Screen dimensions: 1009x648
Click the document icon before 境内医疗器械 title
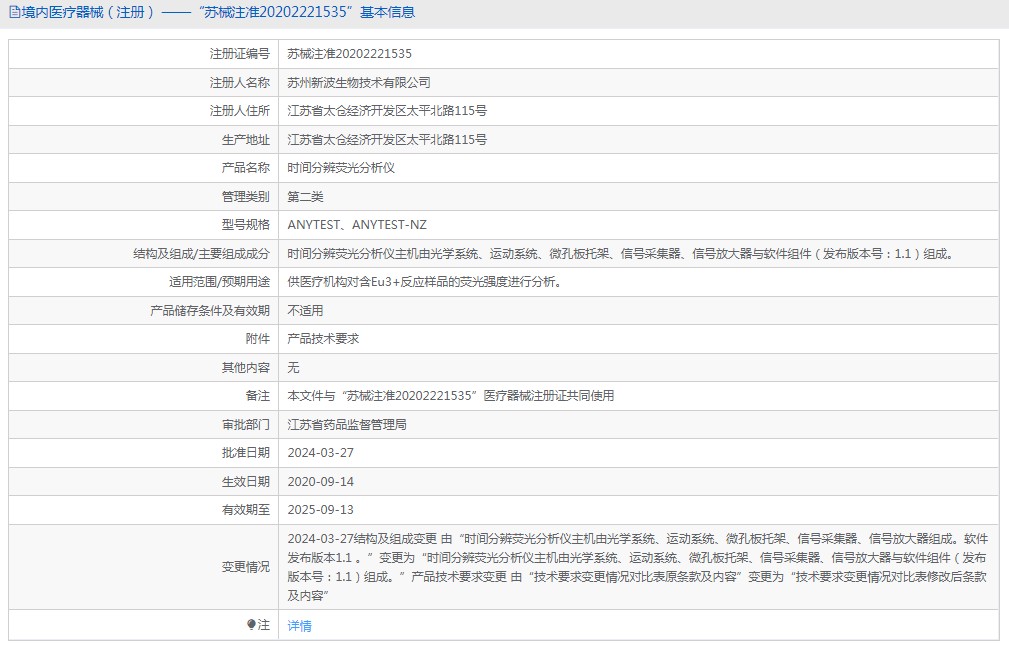tap(14, 12)
